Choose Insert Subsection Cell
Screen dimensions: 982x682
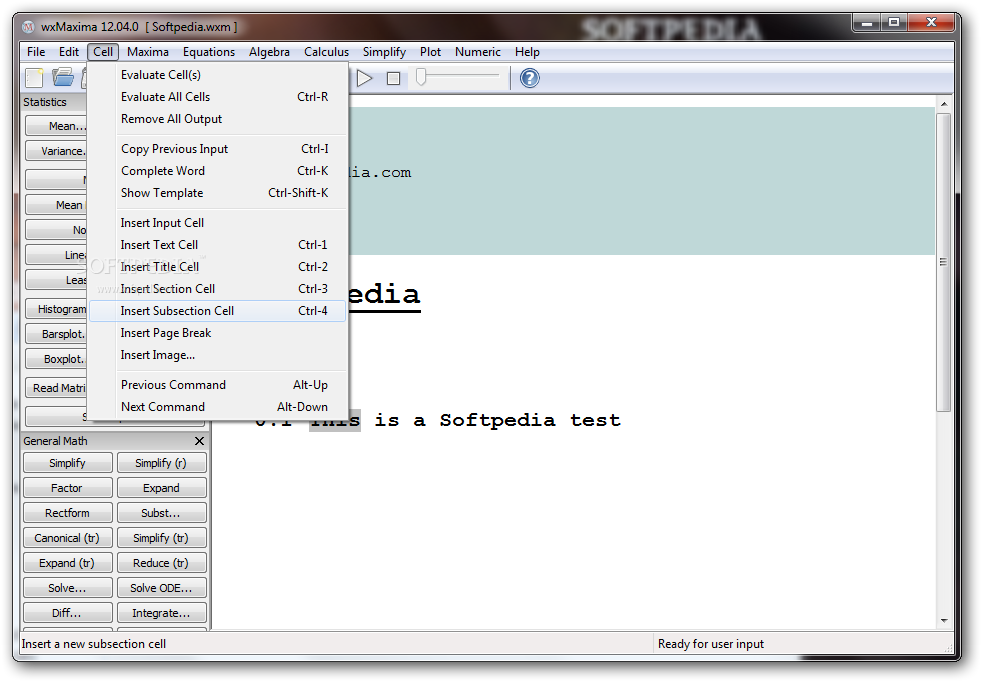(x=217, y=311)
